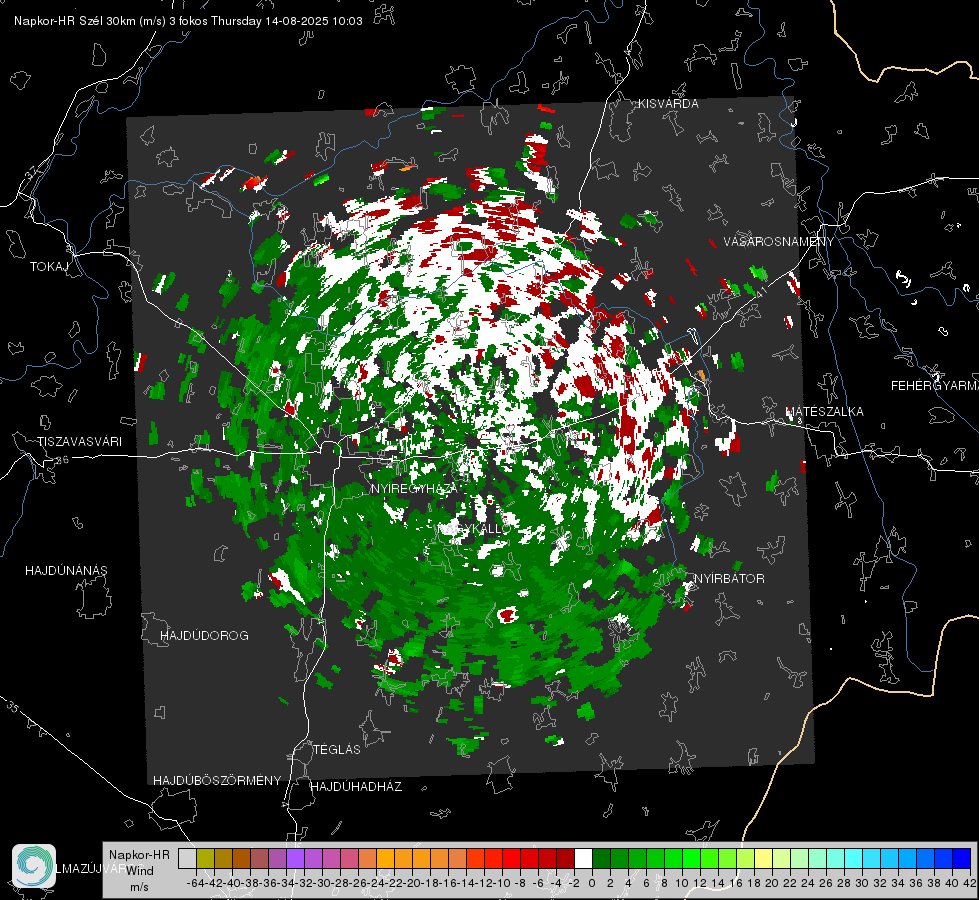
Task: Select the gray swatch left of the -64 label
Action: point(187,858)
